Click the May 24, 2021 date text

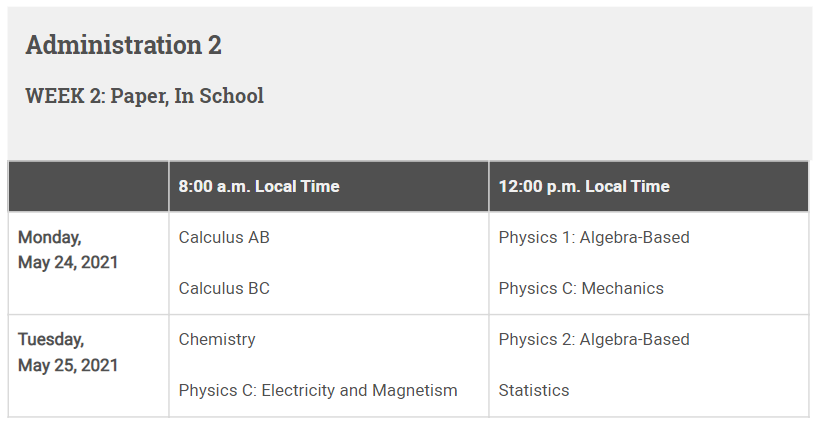[68, 263]
